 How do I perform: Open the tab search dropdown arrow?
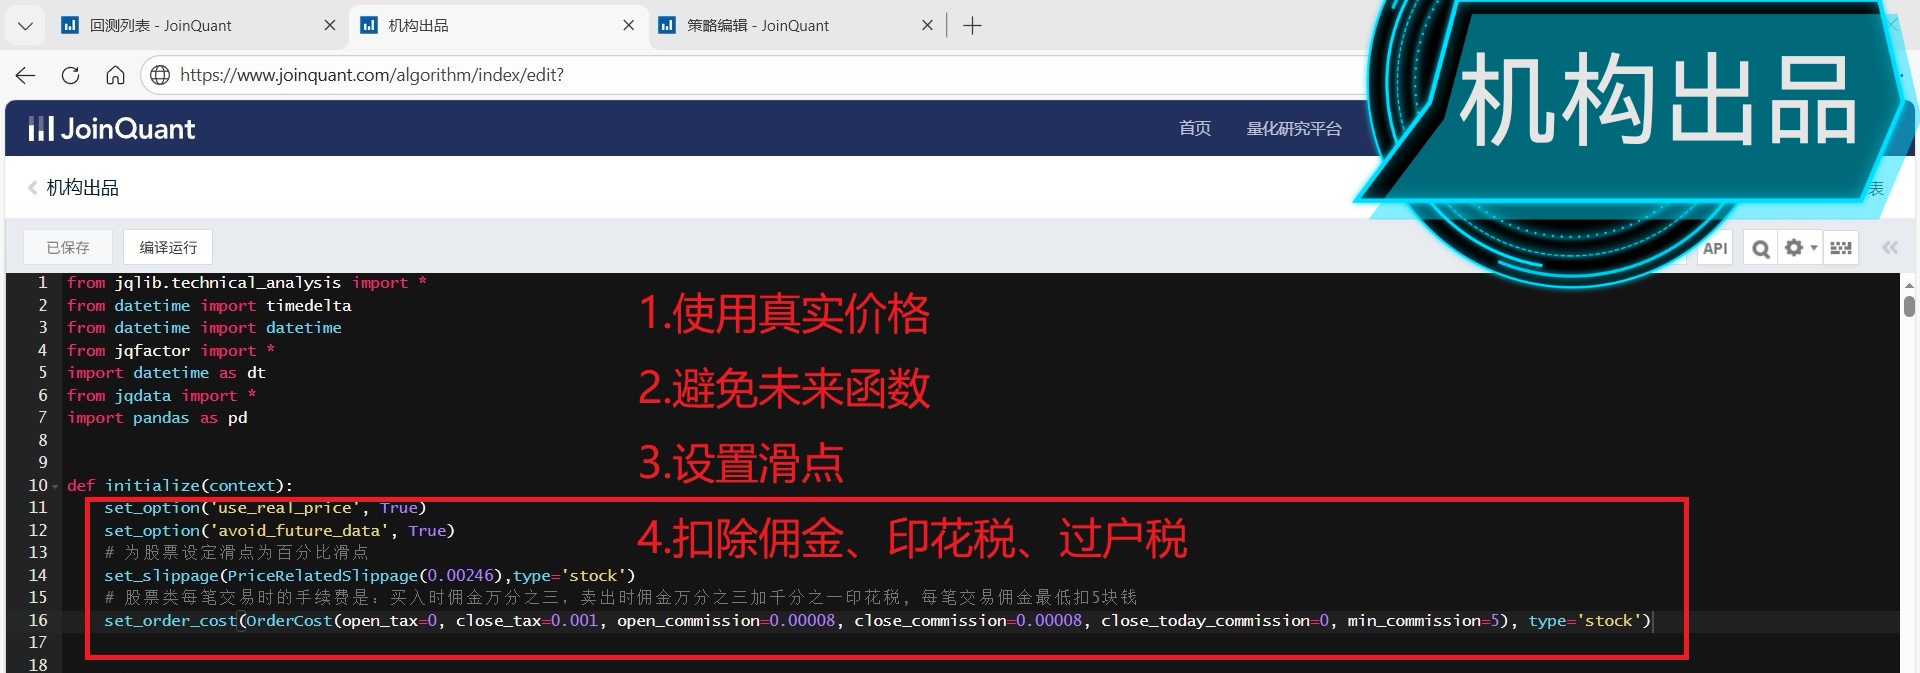(x=25, y=26)
